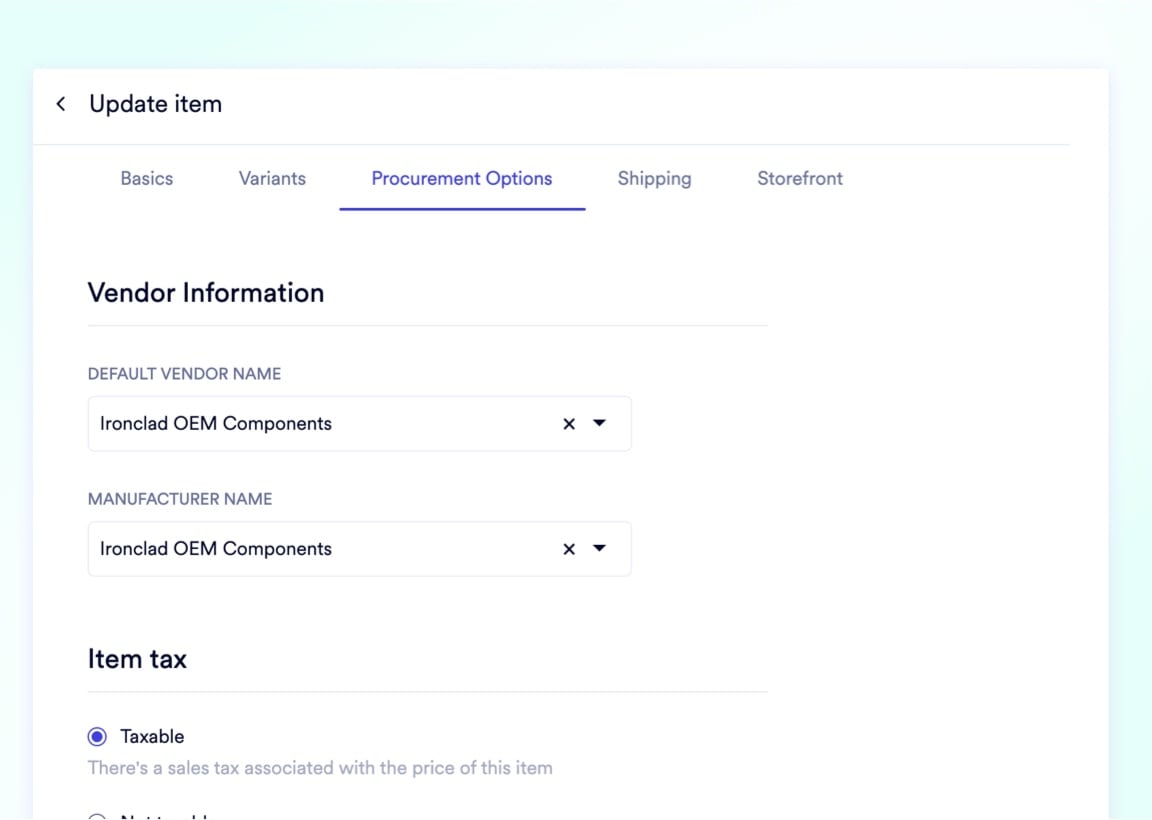1152x820 pixels.
Task: Click the Vendor Information section heading
Action: [x=206, y=293]
